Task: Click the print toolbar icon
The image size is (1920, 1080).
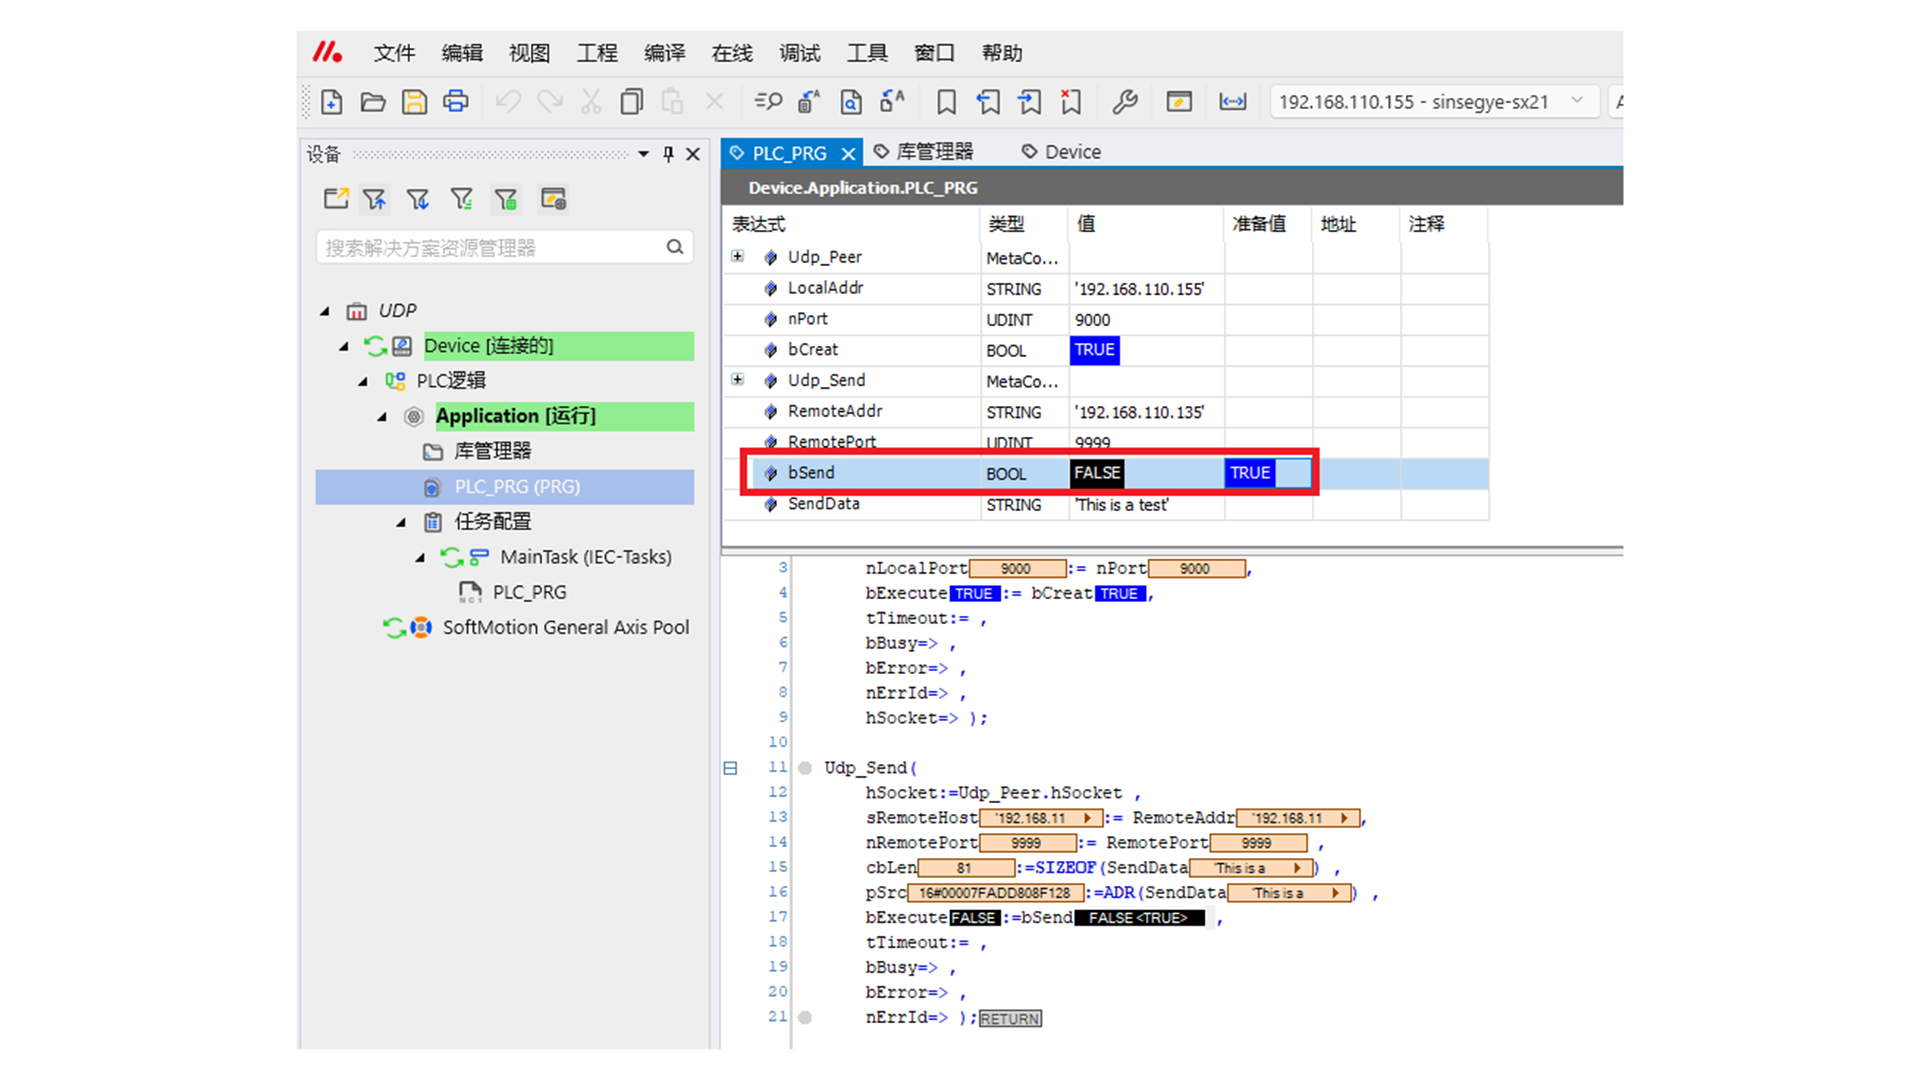Action: (x=456, y=102)
